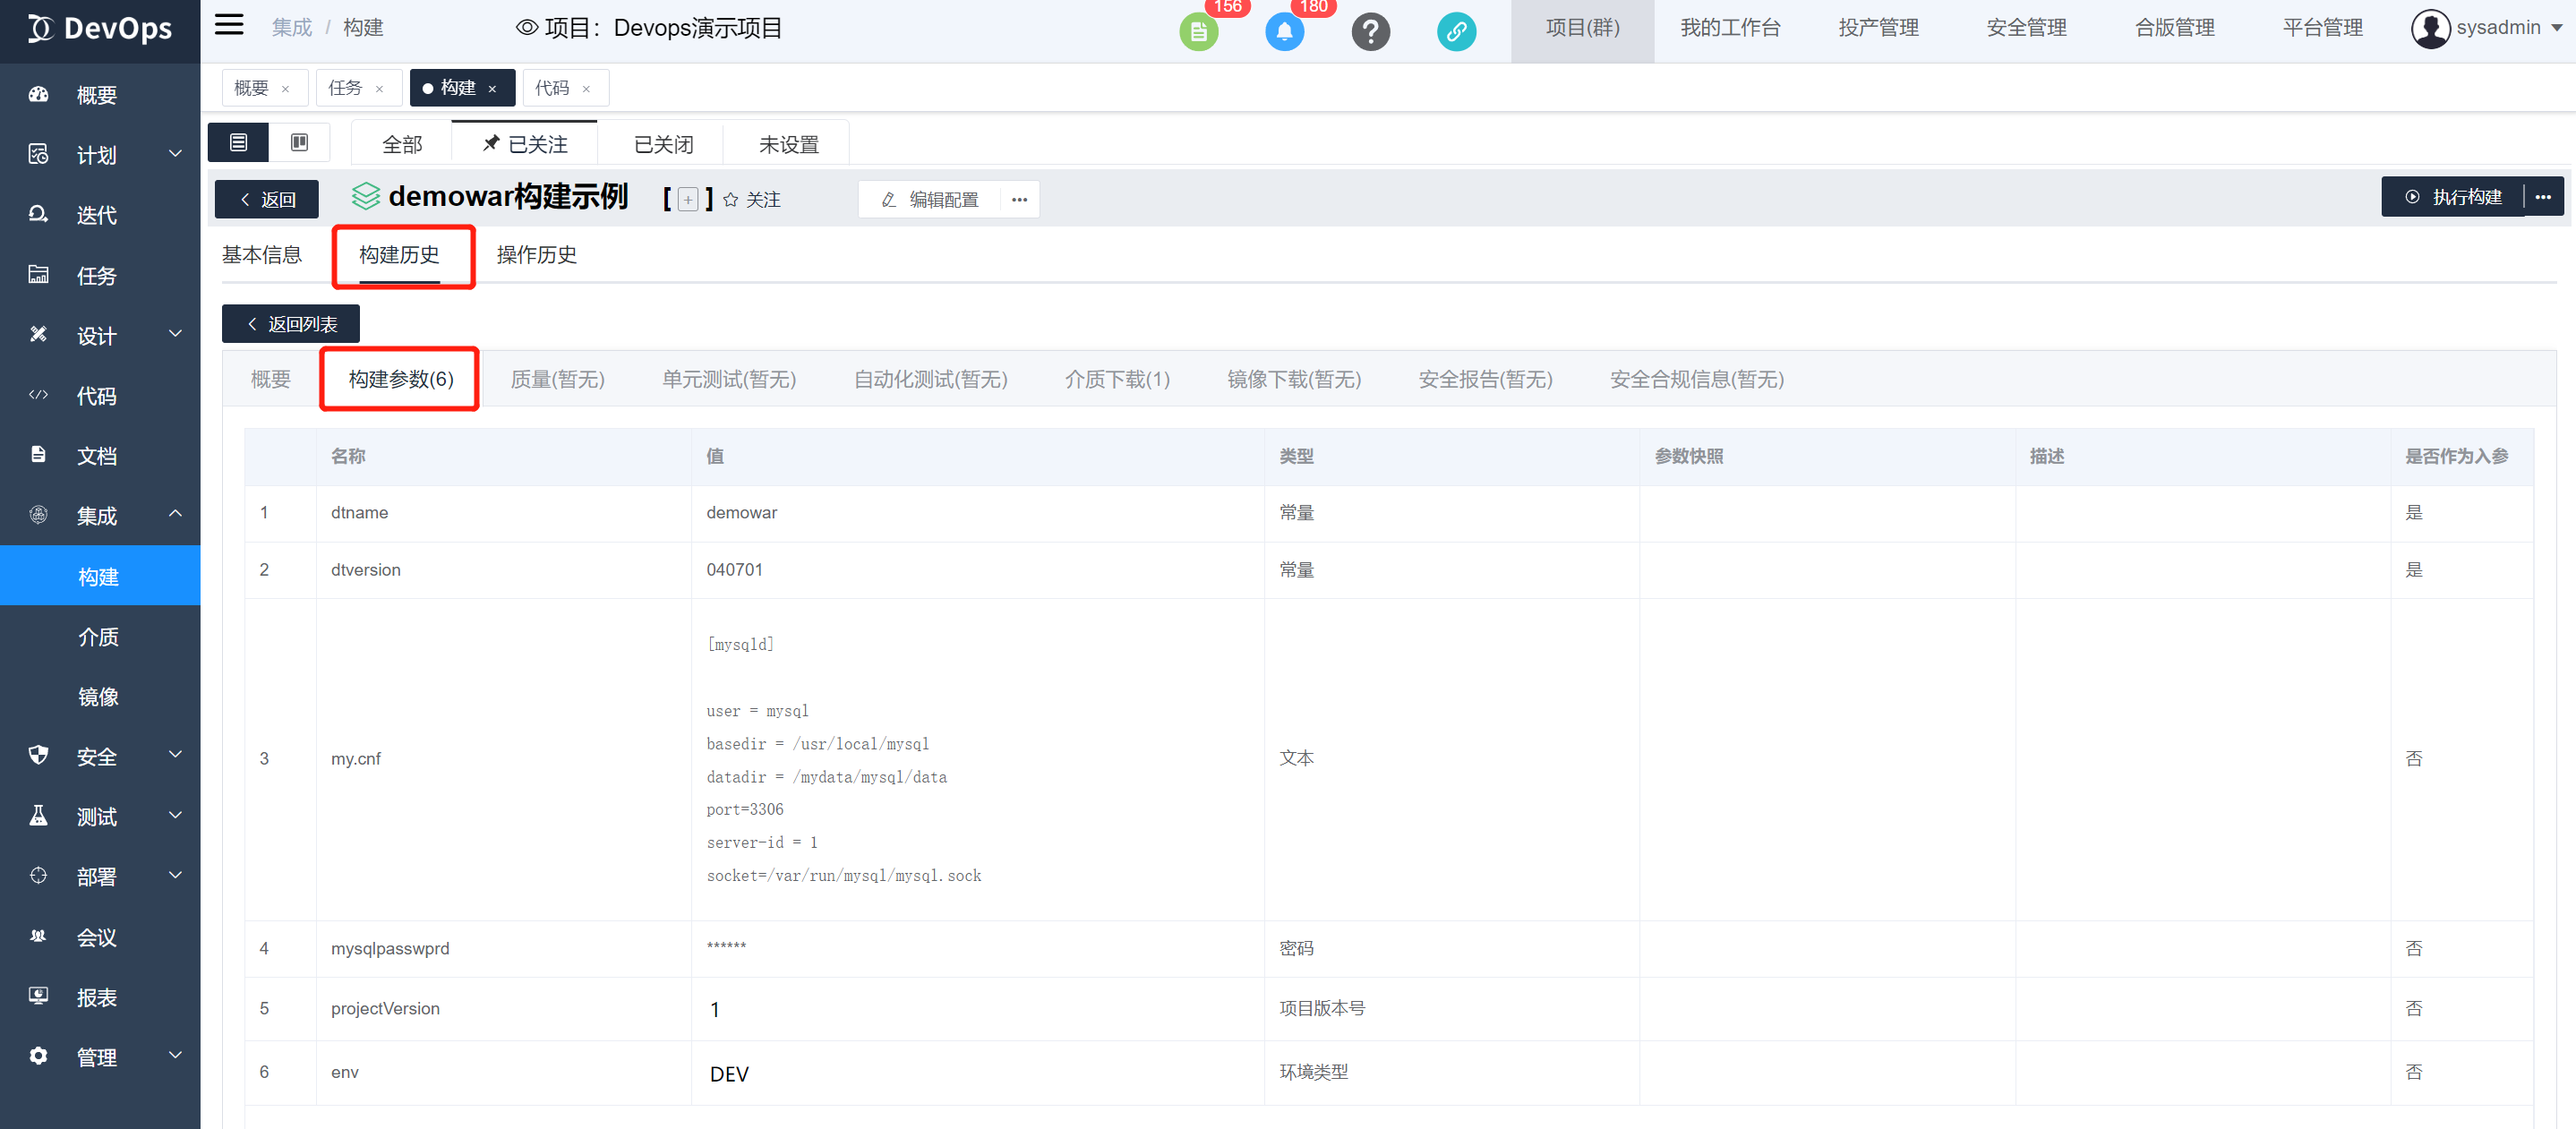Open the sysadmin user dropdown
The width and height of the screenshot is (2576, 1129).
click(2486, 28)
